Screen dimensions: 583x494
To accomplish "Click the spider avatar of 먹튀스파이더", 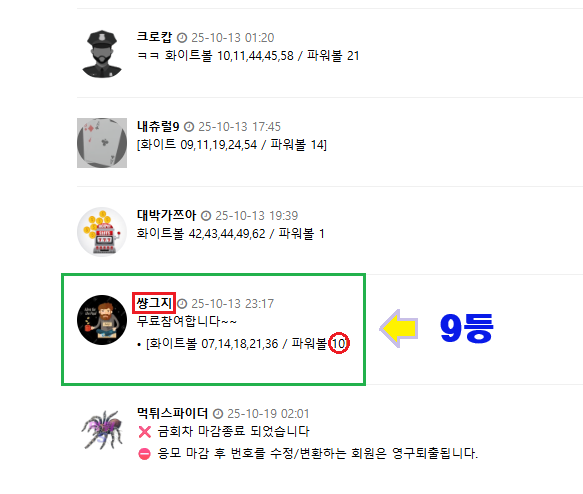I will 103,429.
